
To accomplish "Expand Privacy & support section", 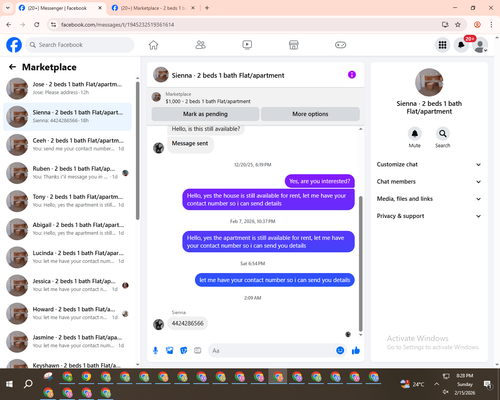I will pyautogui.click(x=429, y=216).
